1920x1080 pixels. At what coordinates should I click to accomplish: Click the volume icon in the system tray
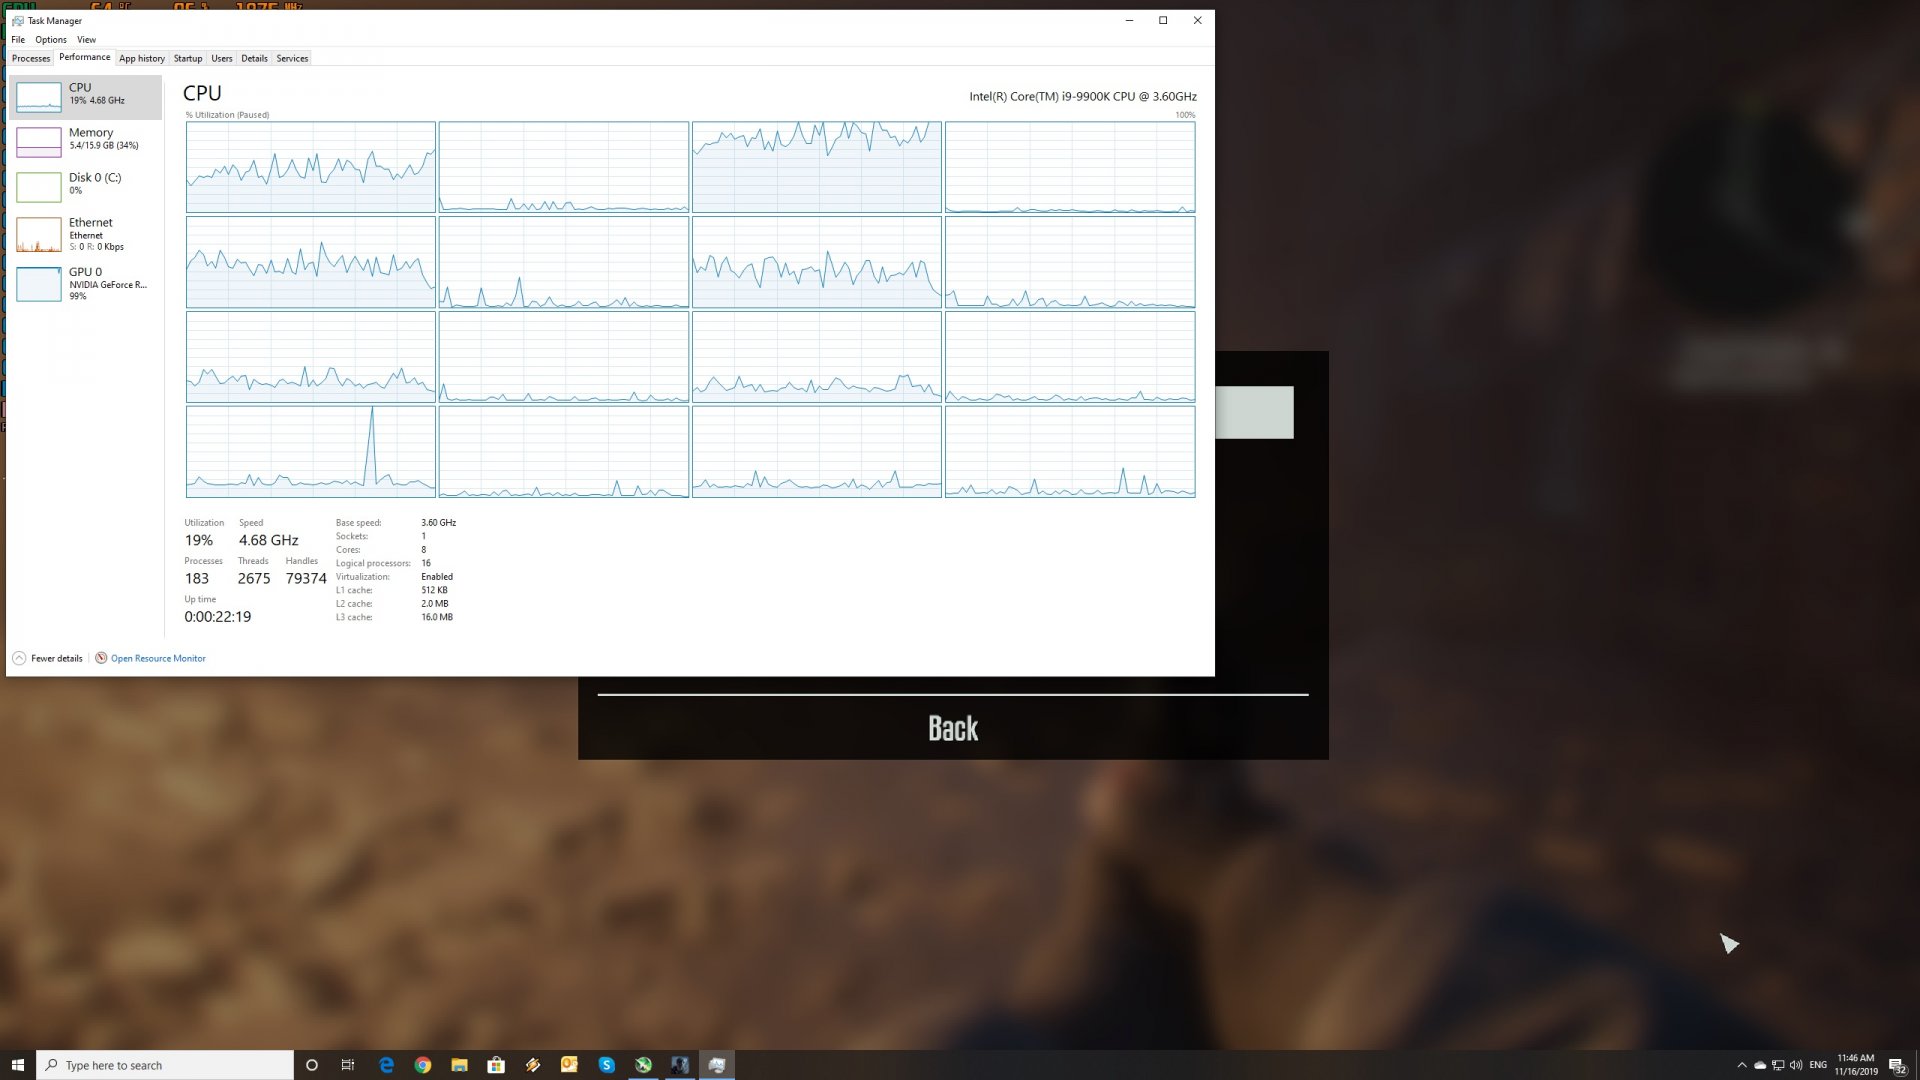(x=1796, y=1065)
